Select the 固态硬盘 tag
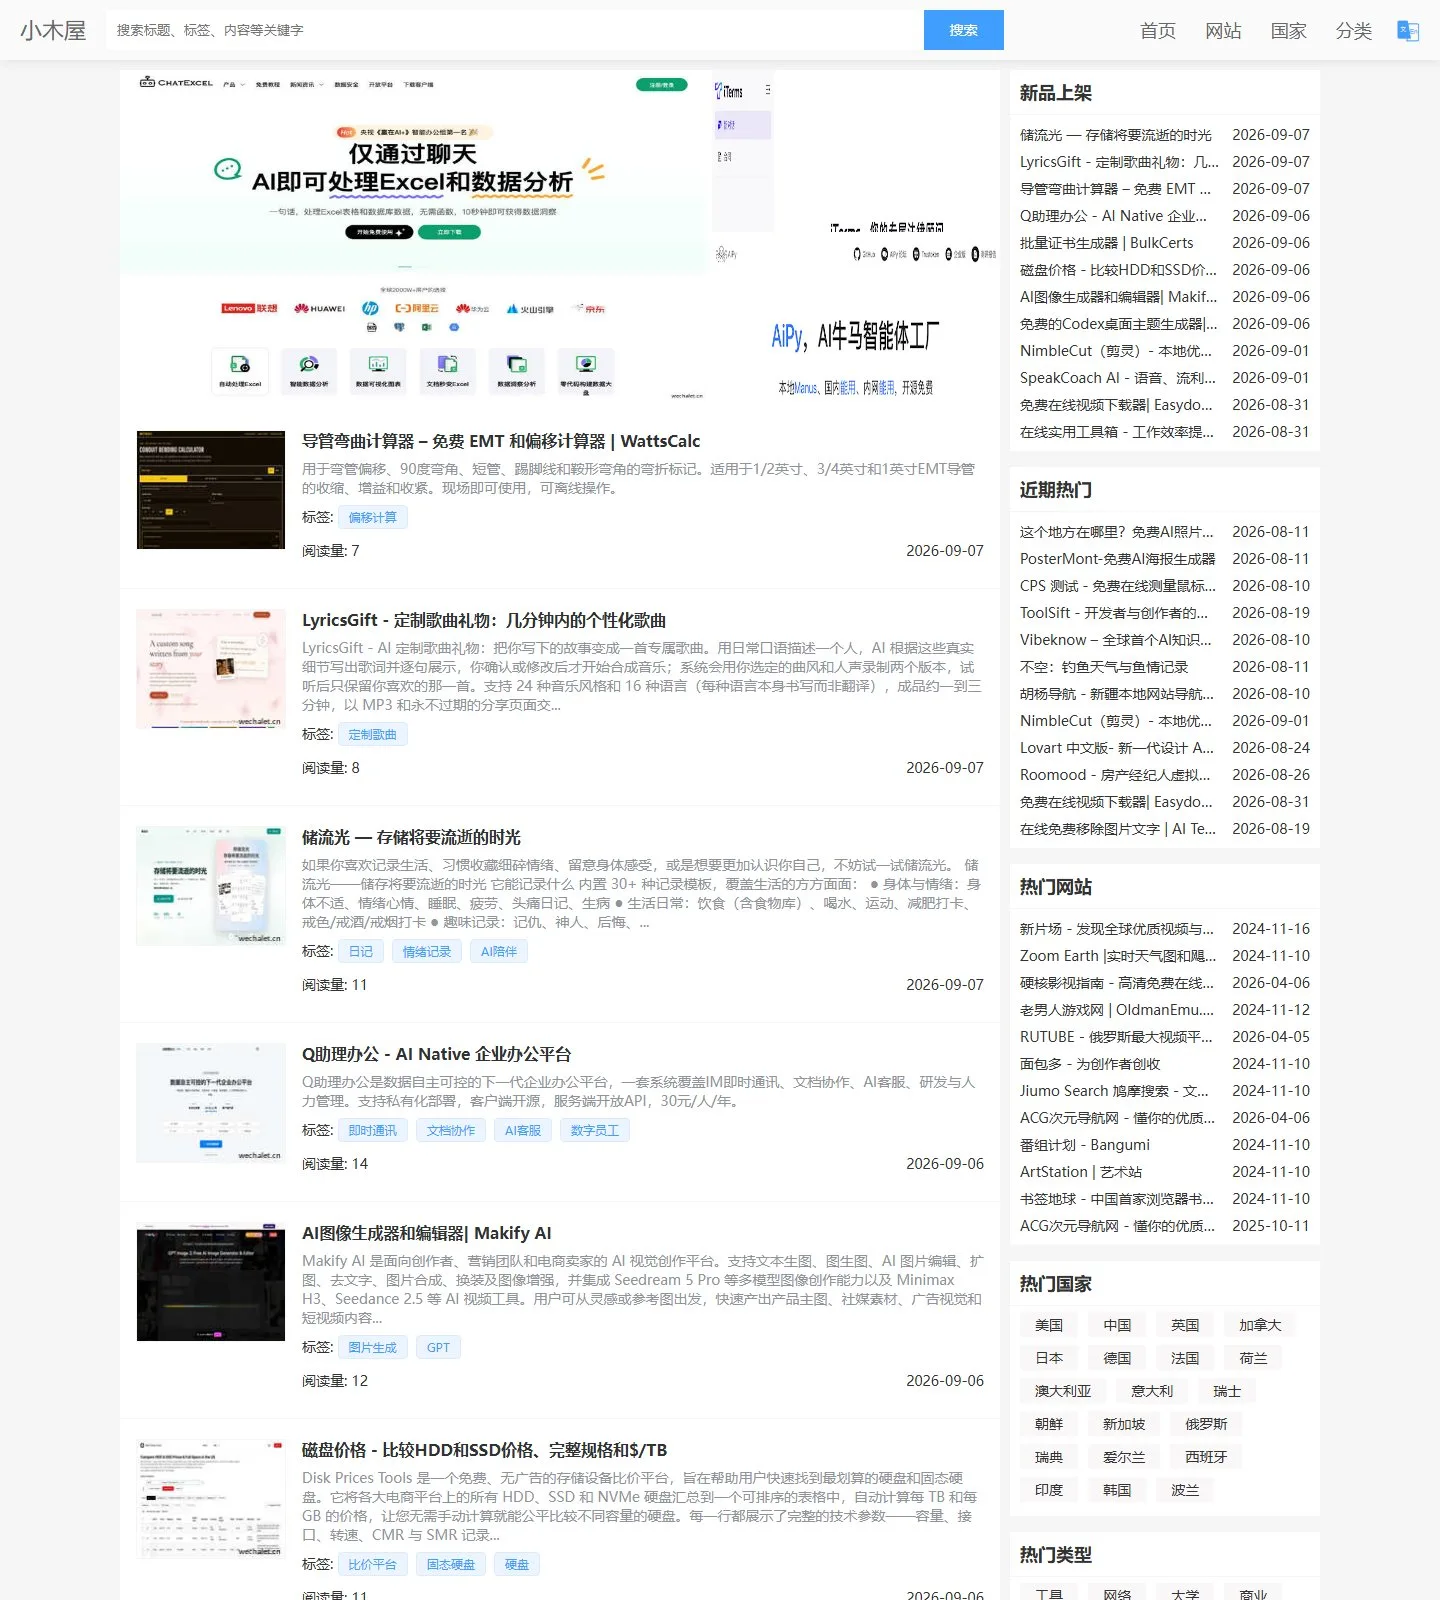This screenshot has width=1440, height=1600. tap(451, 1564)
